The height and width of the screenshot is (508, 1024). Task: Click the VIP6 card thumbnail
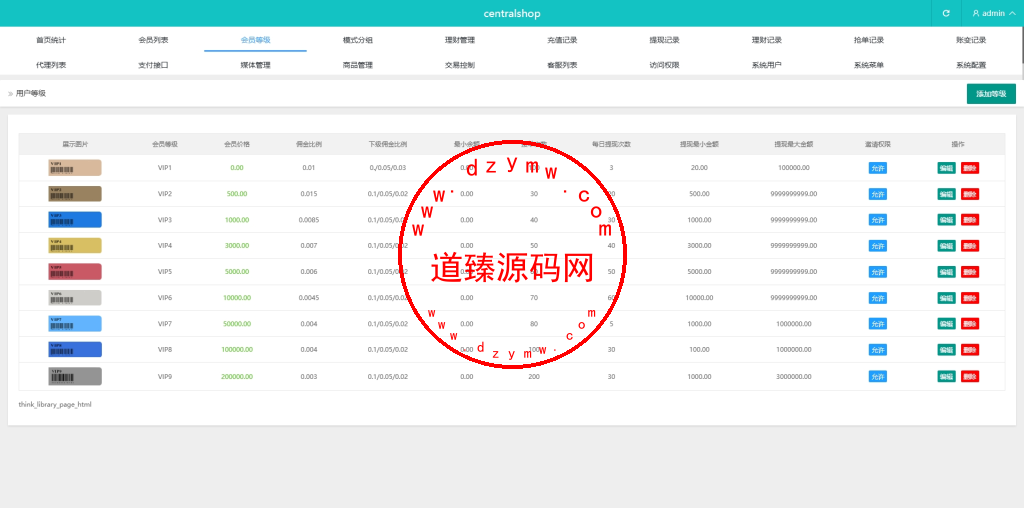[75, 298]
